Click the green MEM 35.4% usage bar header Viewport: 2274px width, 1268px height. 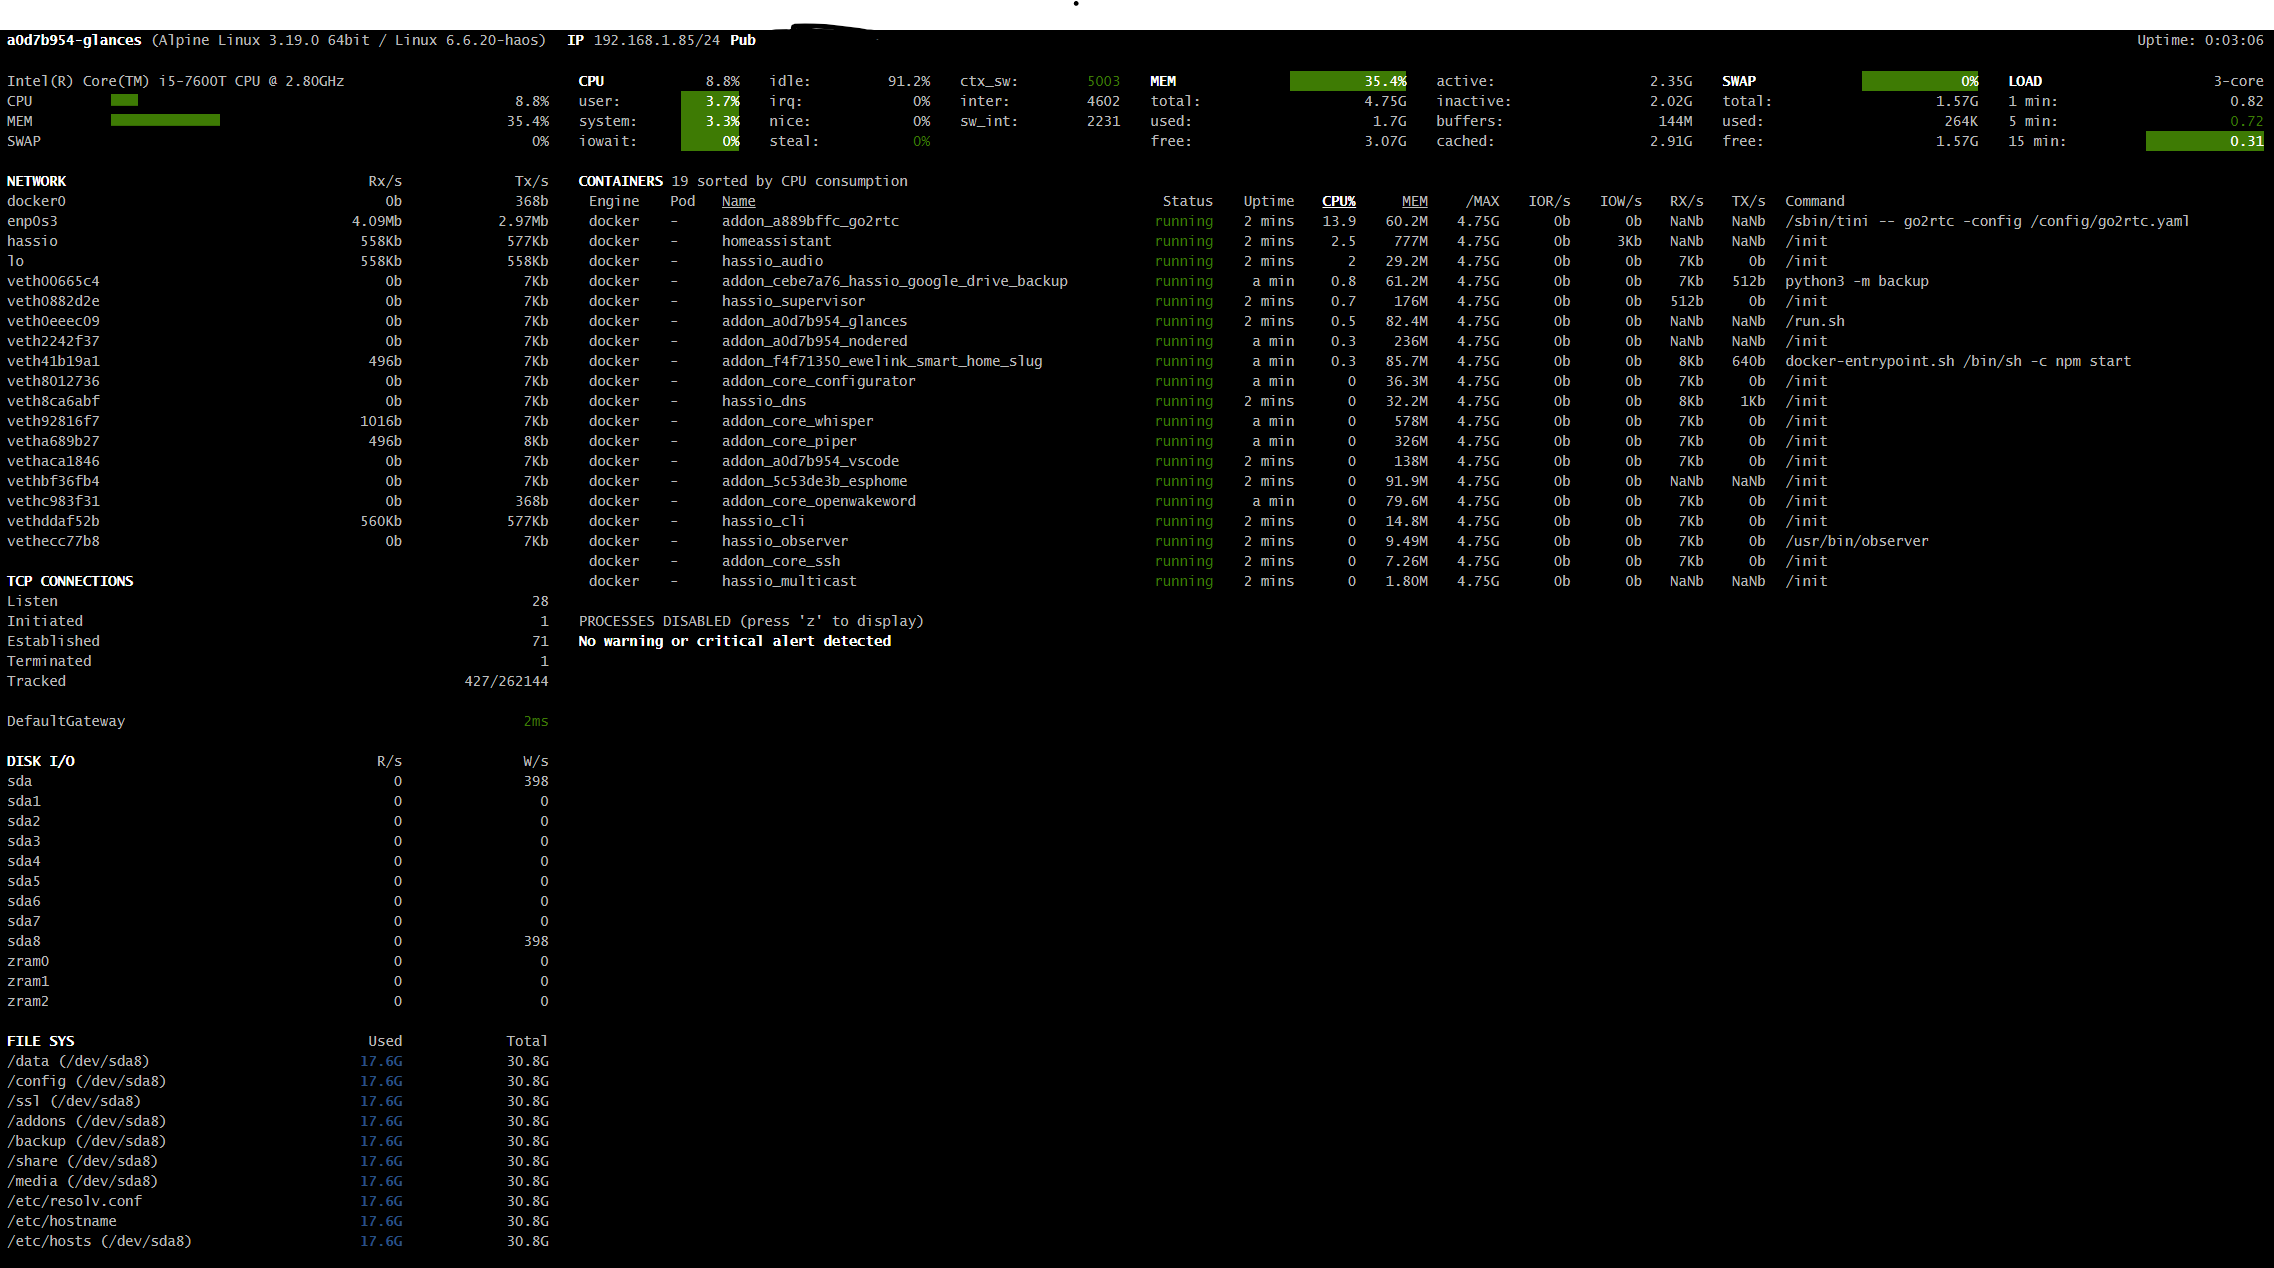click(1348, 81)
